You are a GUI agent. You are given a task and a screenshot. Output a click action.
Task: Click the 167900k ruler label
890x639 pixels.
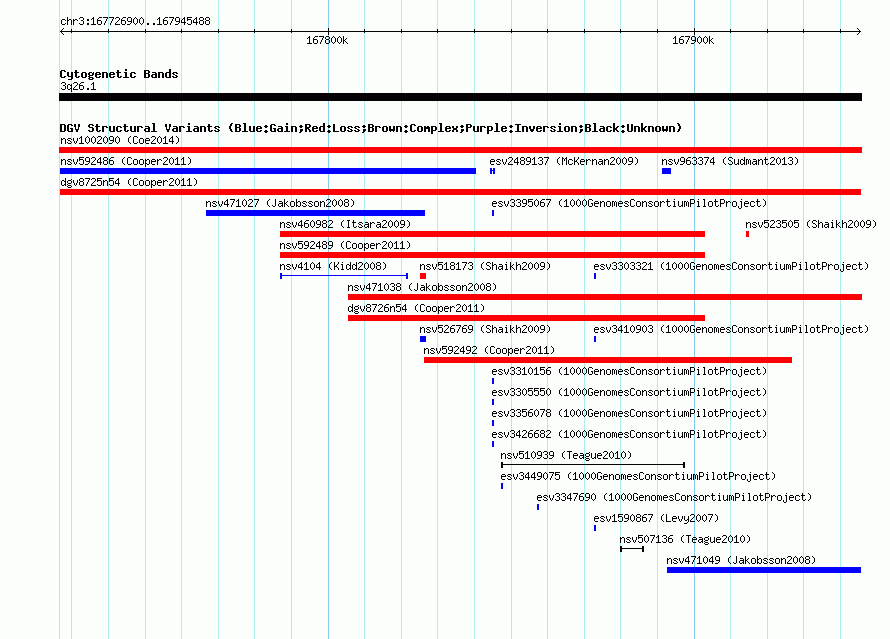click(693, 40)
